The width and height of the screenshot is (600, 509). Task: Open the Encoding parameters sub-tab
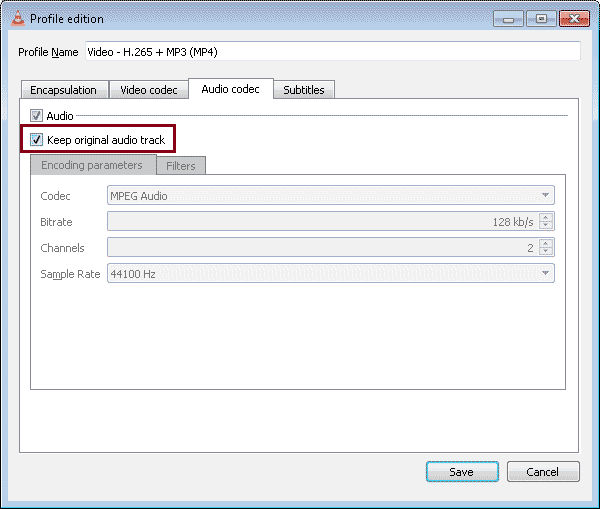pos(93,165)
